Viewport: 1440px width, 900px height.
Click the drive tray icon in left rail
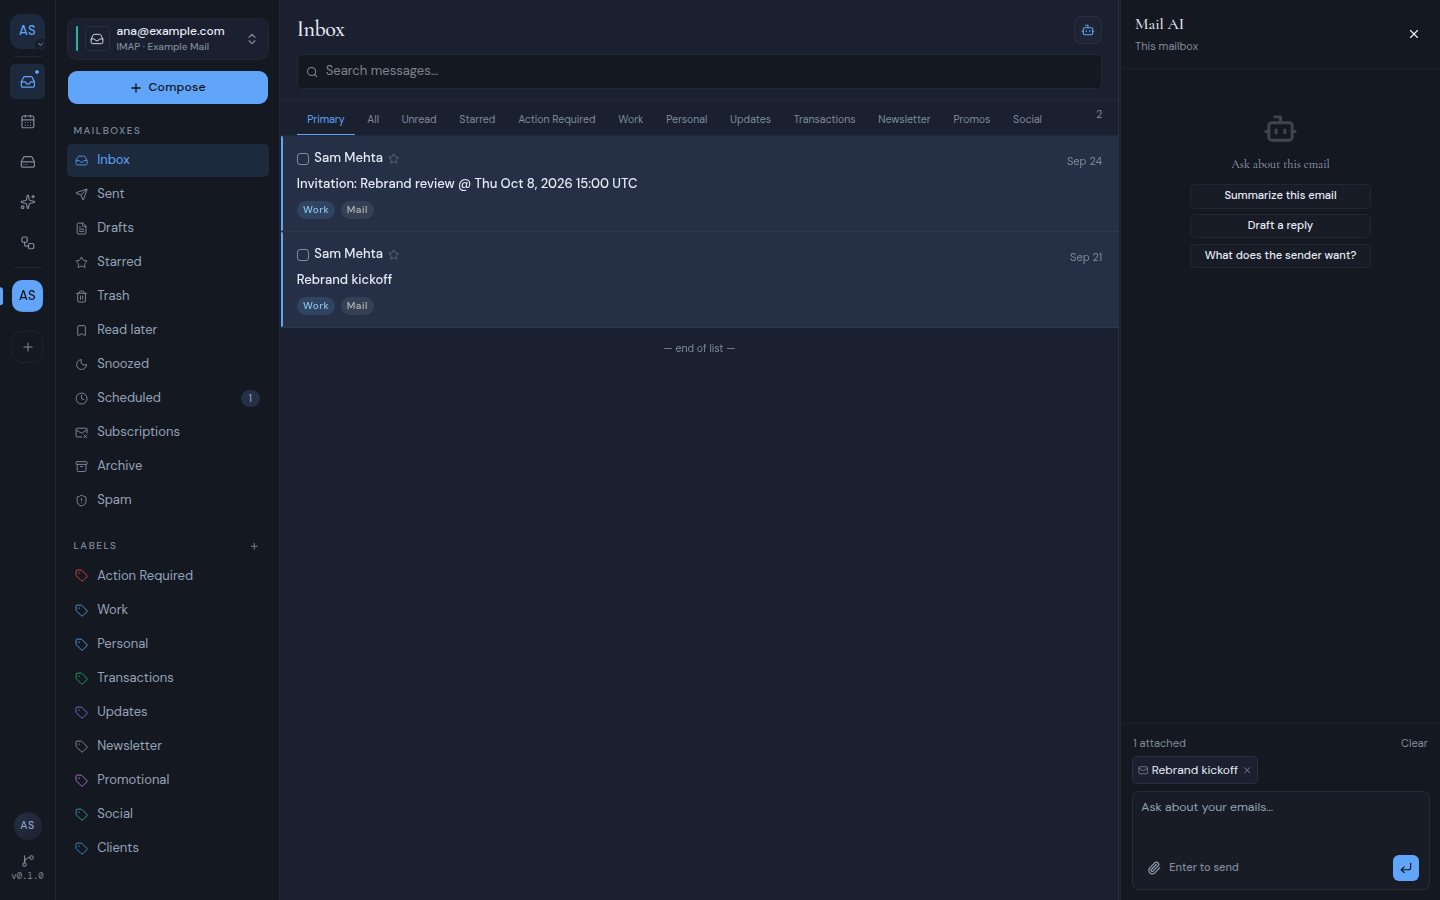click(x=27, y=162)
